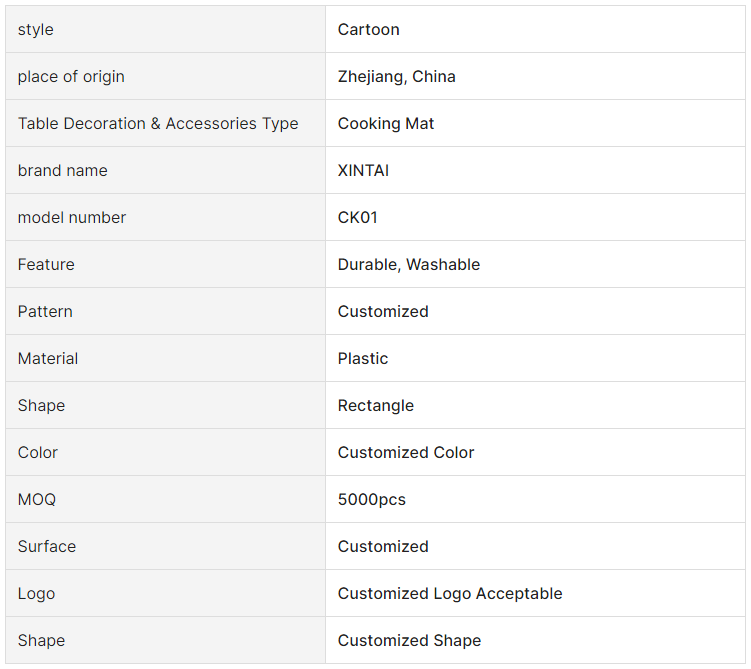Screen dimensions: 751x669
Task: Click the 'Feature' row label
Action: (46, 265)
